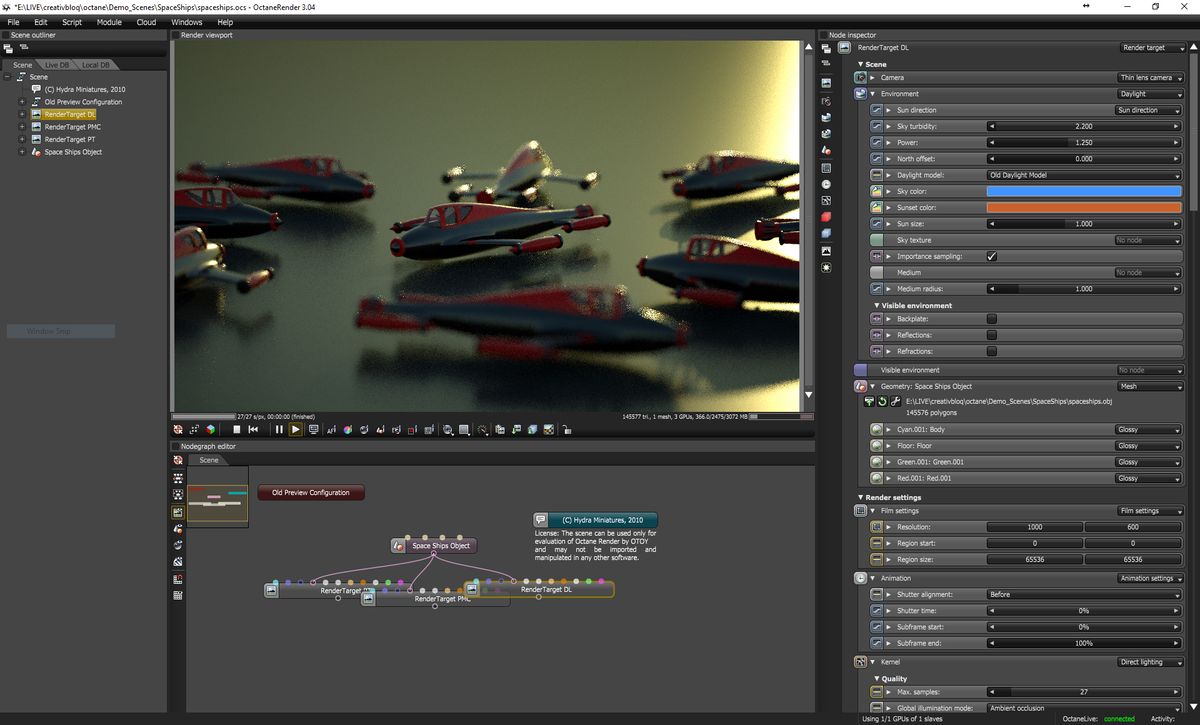This screenshot has height=725, width=1200.
Task: Open the Cloud menu
Action: (x=146, y=21)
